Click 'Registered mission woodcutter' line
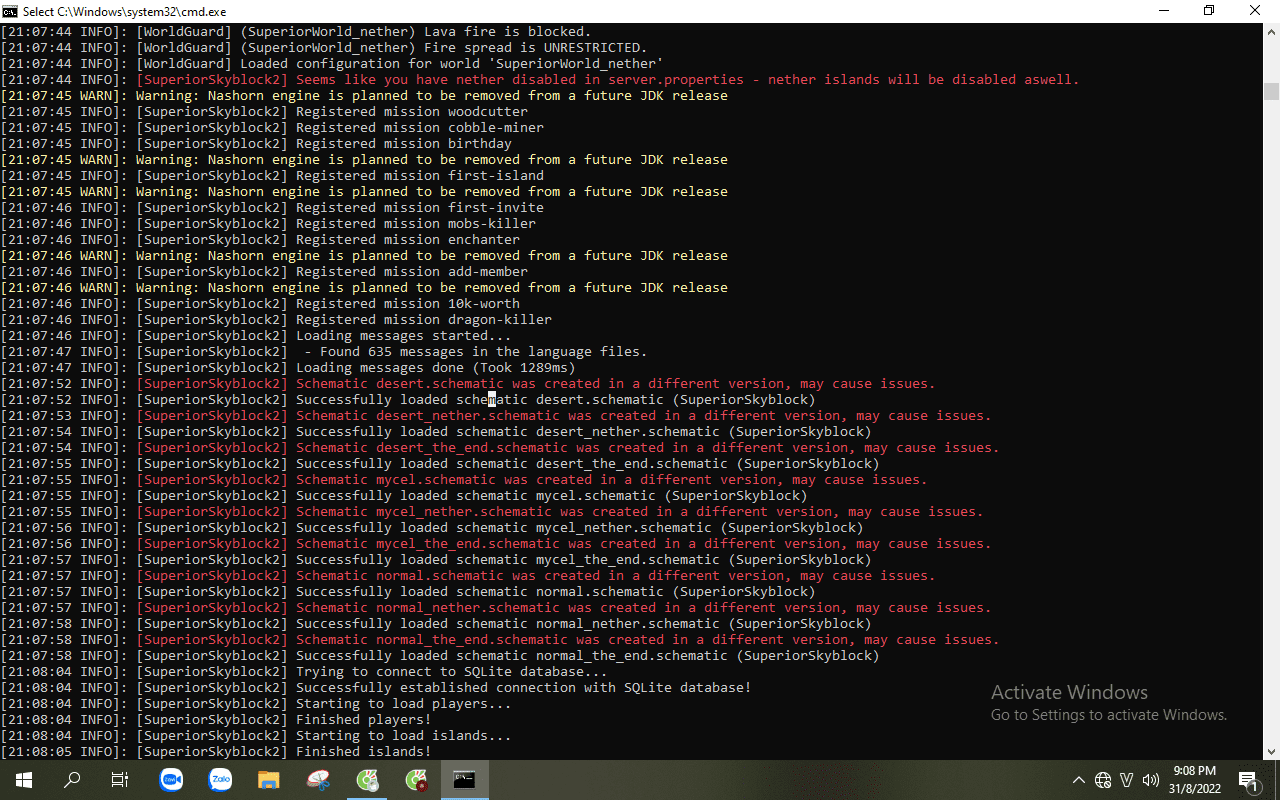 click(264, 112)
